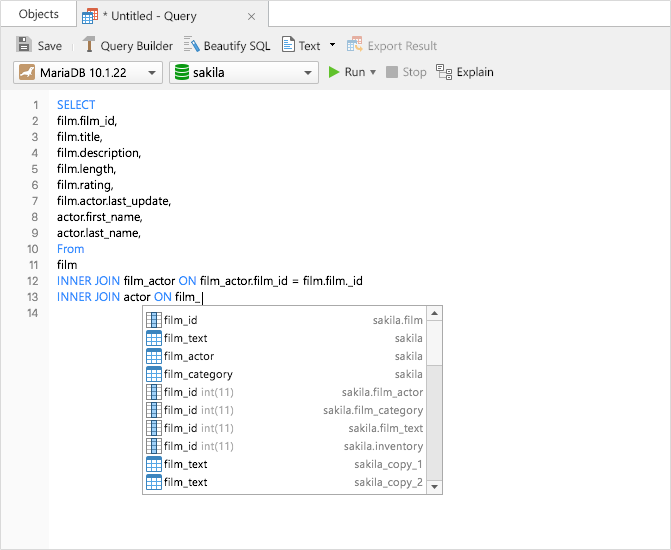Click the autocomplete scrollbar down arrow
This screenshot has width=671, height=550.
click(434, 487)
